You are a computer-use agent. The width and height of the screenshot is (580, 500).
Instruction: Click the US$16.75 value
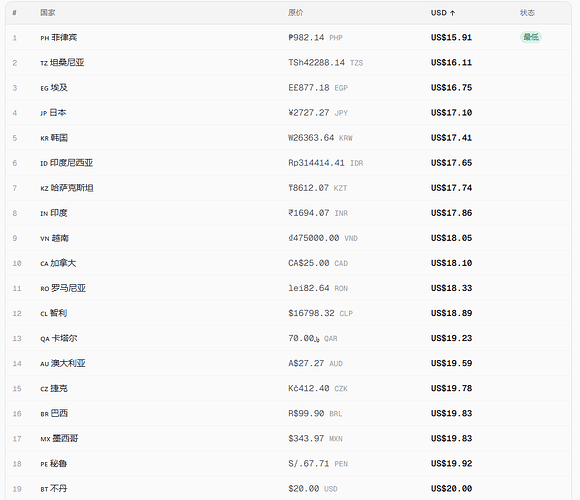point(451,88)
